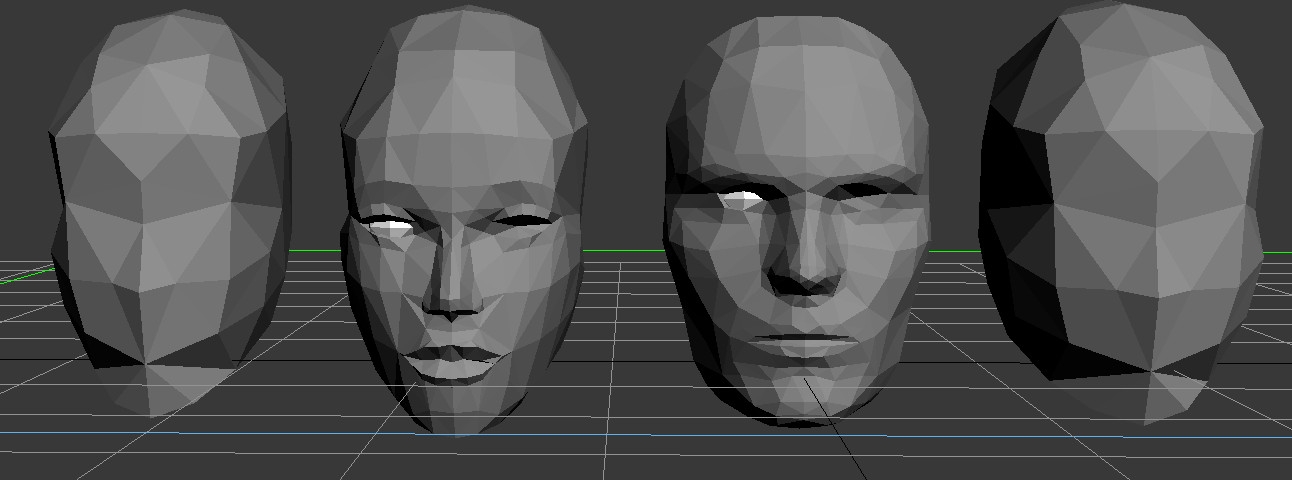Click the white eye of the male head

(741, 200)
